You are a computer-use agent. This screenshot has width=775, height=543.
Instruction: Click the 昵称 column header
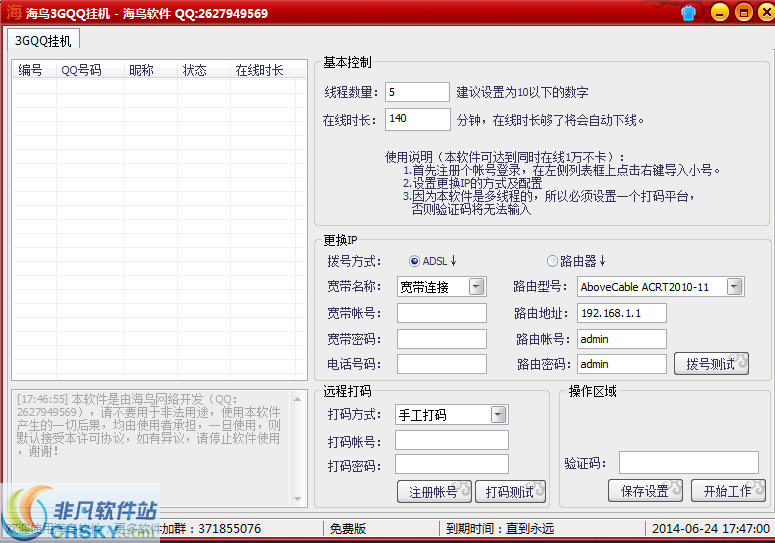click(x=150, y=70)
